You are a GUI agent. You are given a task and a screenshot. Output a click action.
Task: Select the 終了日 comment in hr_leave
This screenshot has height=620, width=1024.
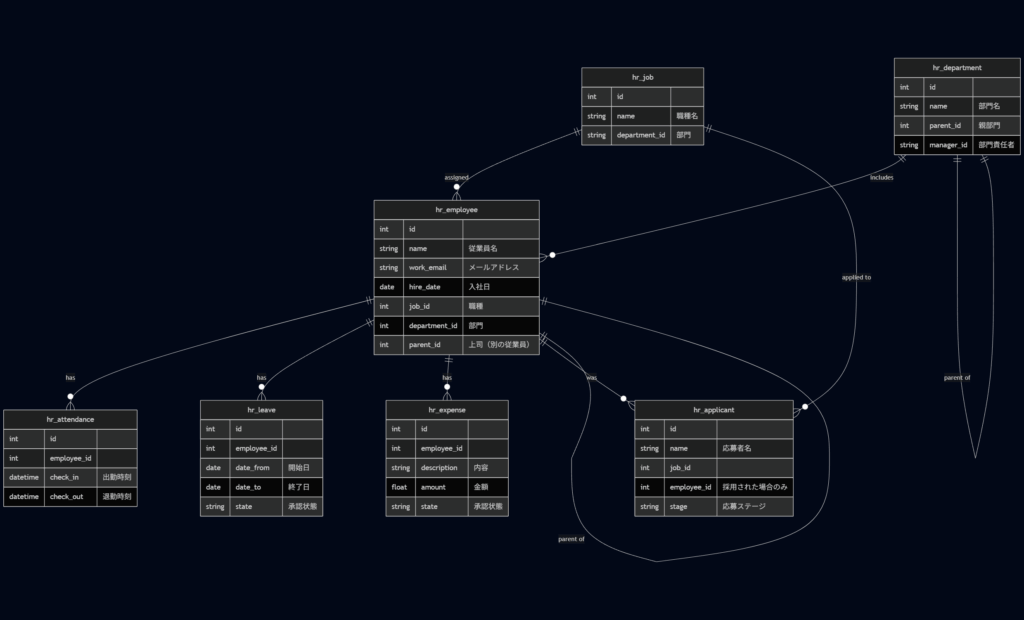(302, 487)
